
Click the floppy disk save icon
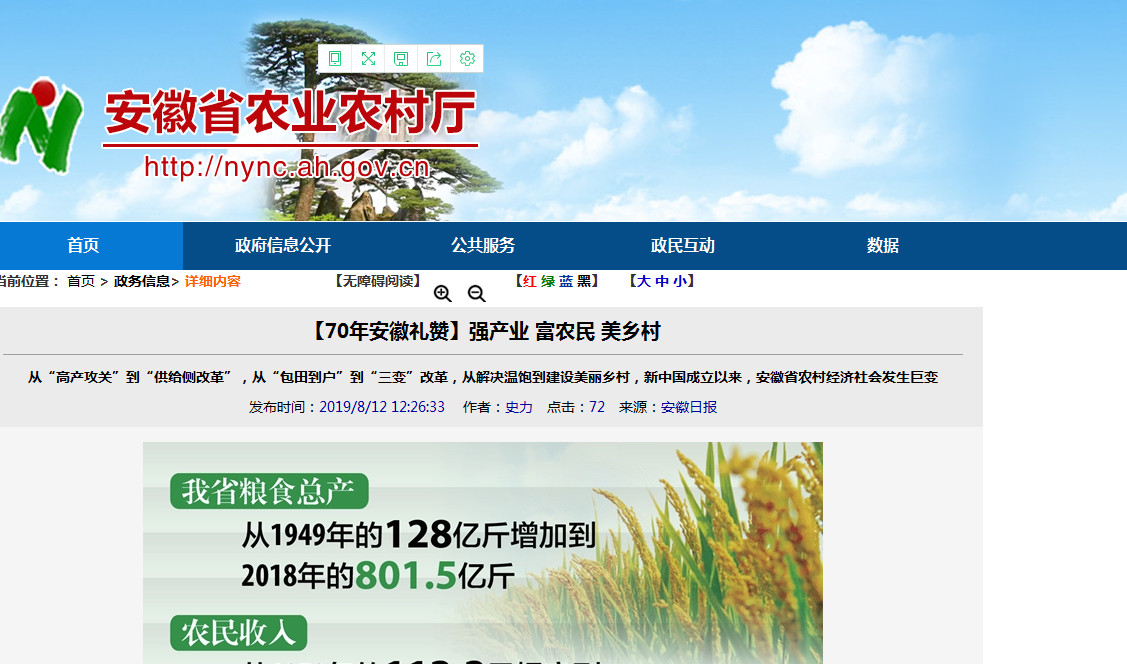[401, 59]
